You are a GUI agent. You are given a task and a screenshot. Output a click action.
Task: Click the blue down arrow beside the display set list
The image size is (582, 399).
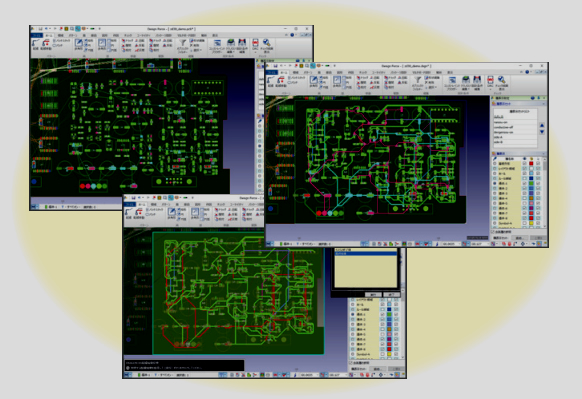point(542,132)
